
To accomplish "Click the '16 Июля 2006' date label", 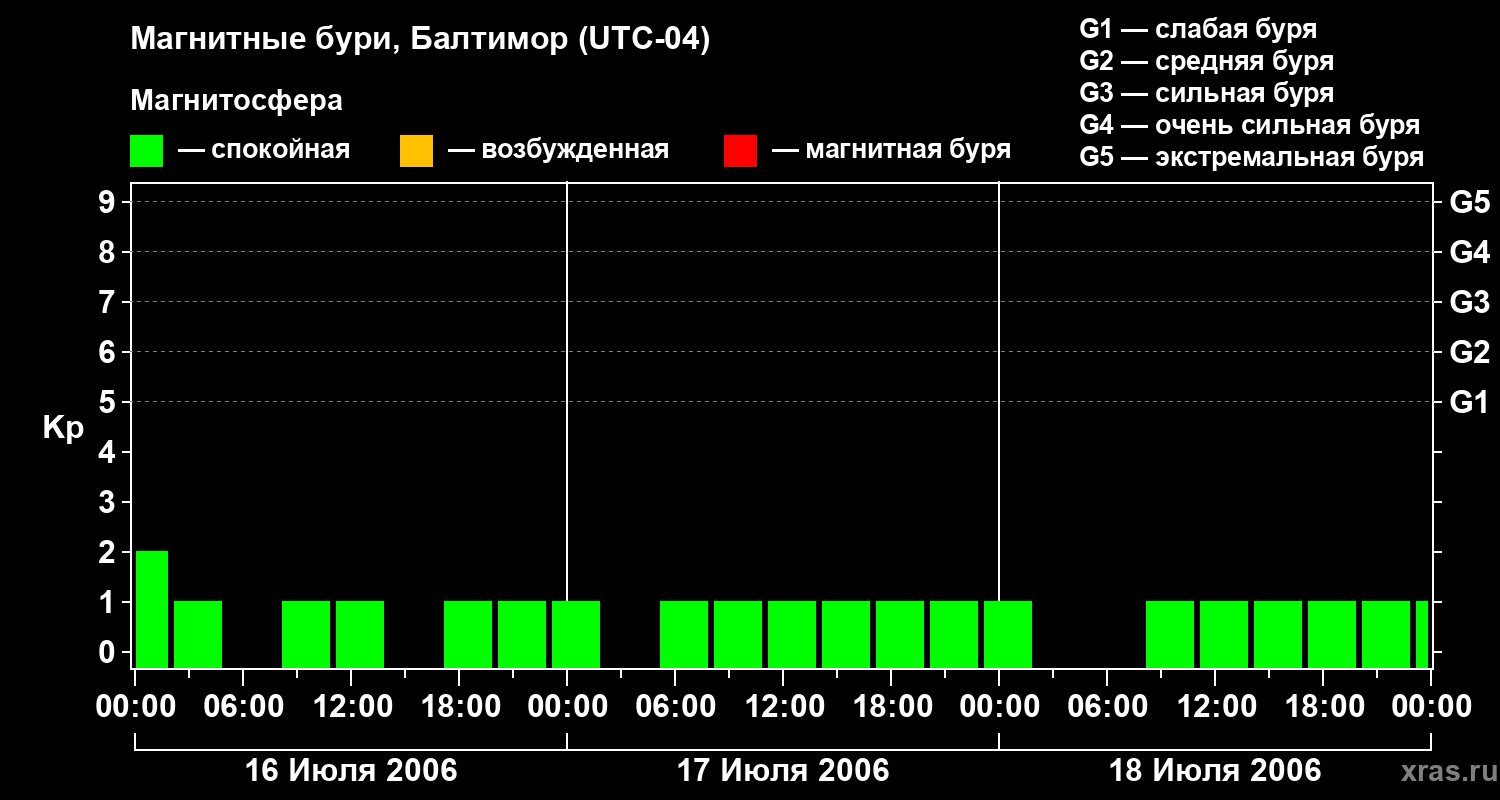I will pyautogui.click(x=351, y=771).
